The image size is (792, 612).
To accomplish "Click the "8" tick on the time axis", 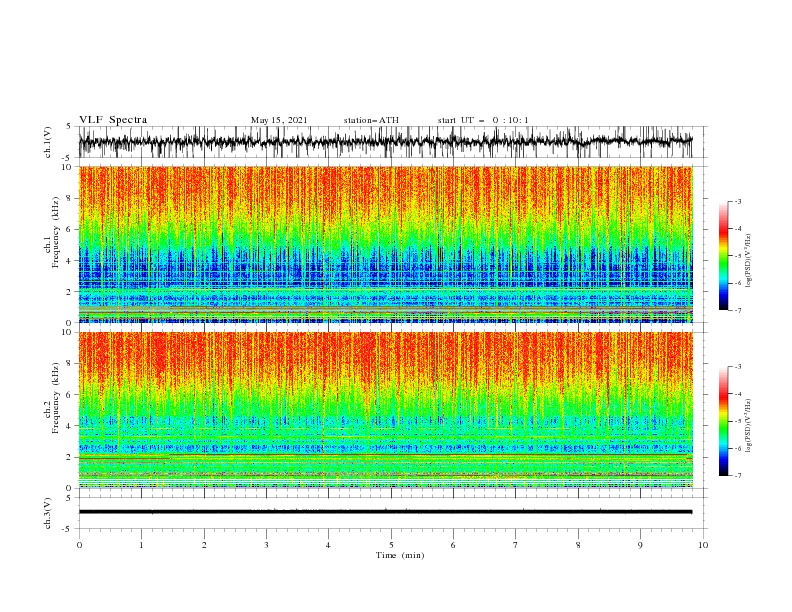I will point(578,545).
